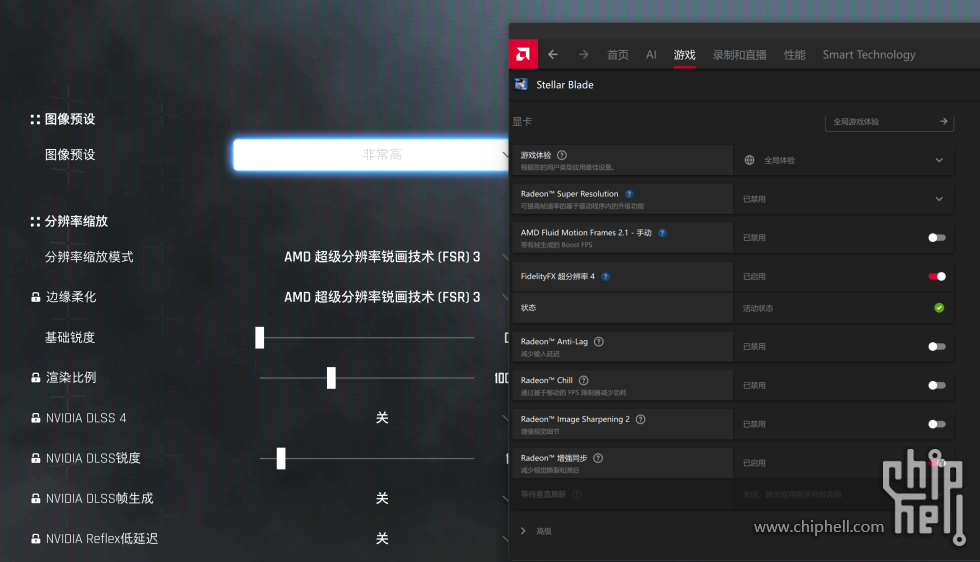Open NVIDIA DLSS帧生成 关 dropdown
This screenshot has width=980, height=562.
382,498
